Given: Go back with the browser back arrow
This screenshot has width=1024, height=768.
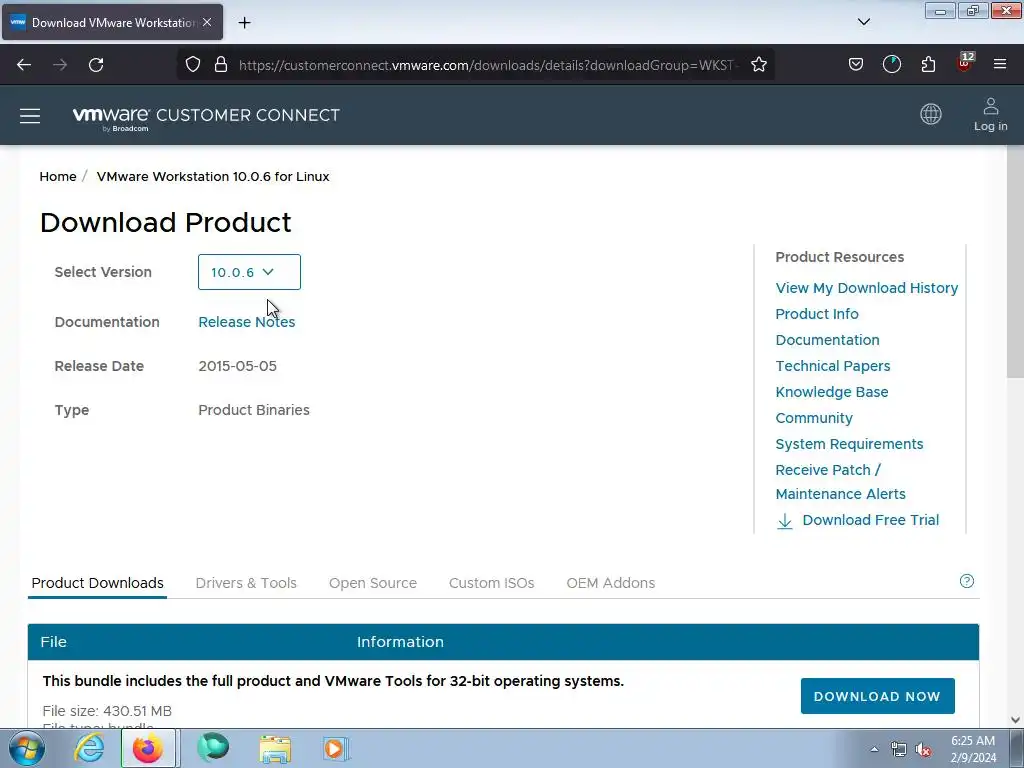Looking at the screenshot, I should tap(24, 65).
